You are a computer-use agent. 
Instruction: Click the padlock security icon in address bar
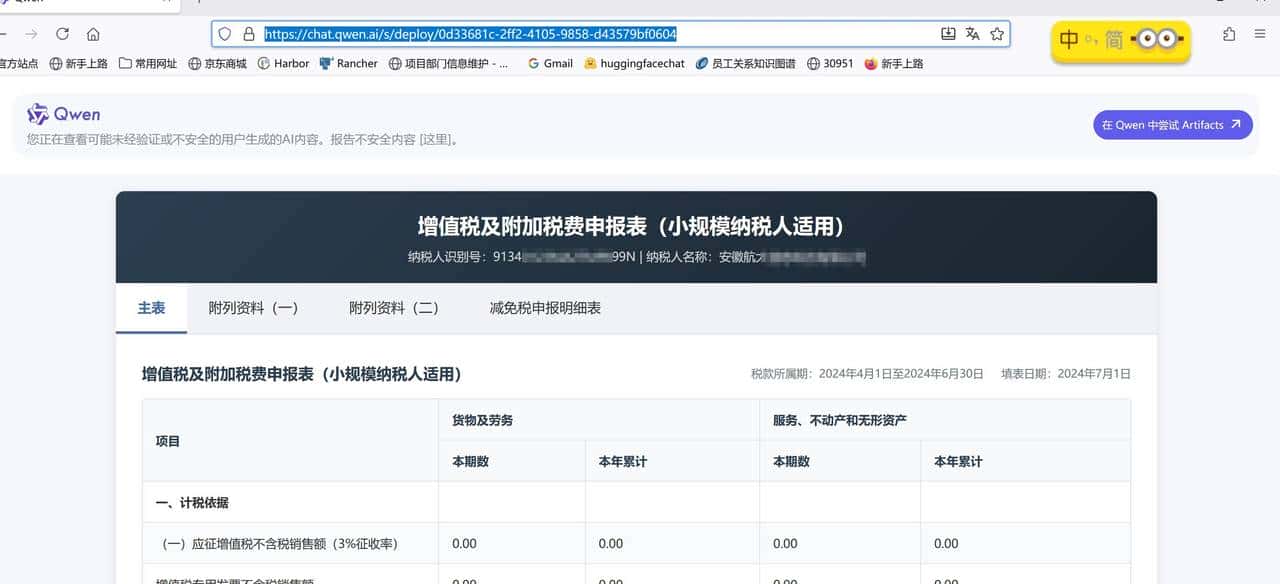tap(247, 33)
